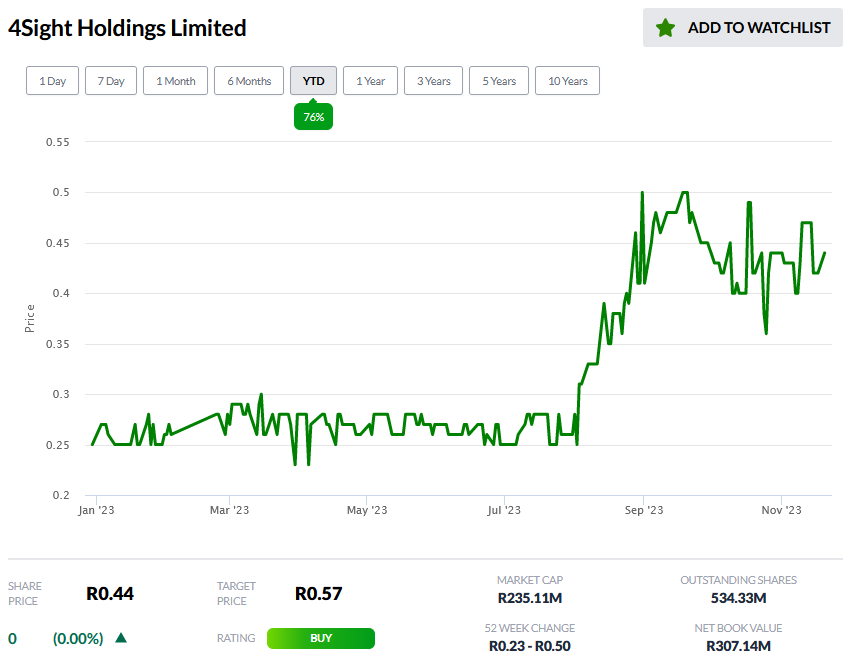Show the 10 Years chart

pos(567,81)
